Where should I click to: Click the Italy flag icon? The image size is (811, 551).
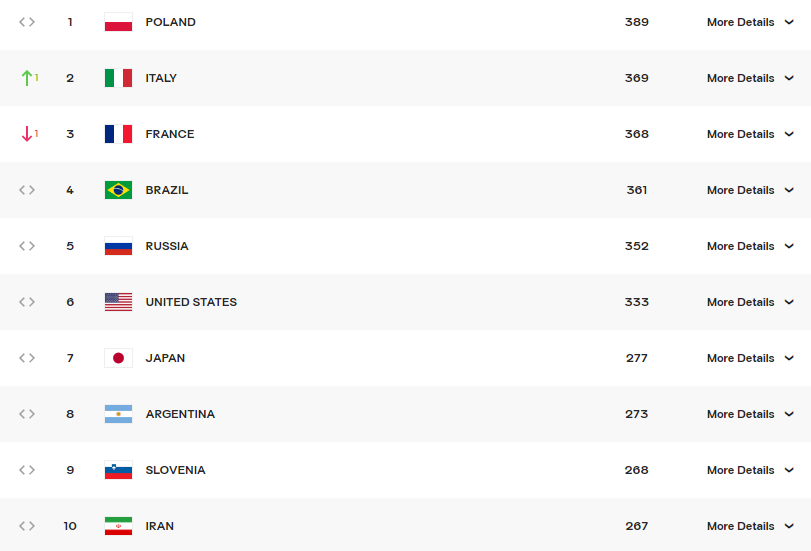click(118, 78)
